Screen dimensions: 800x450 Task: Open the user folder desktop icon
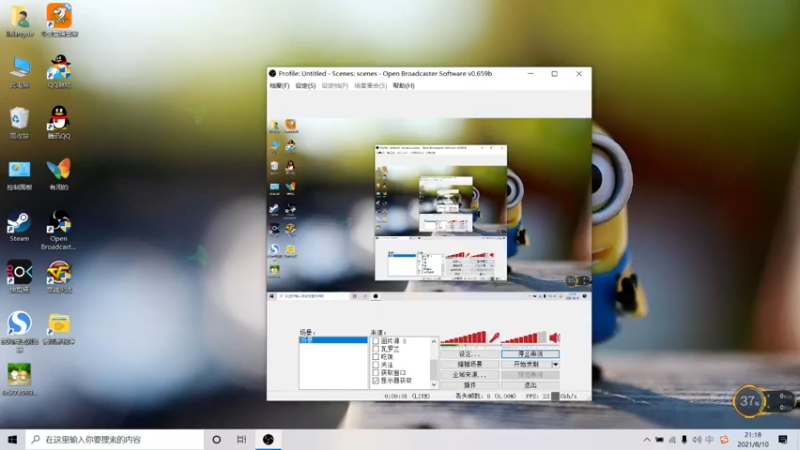point(20,21)
